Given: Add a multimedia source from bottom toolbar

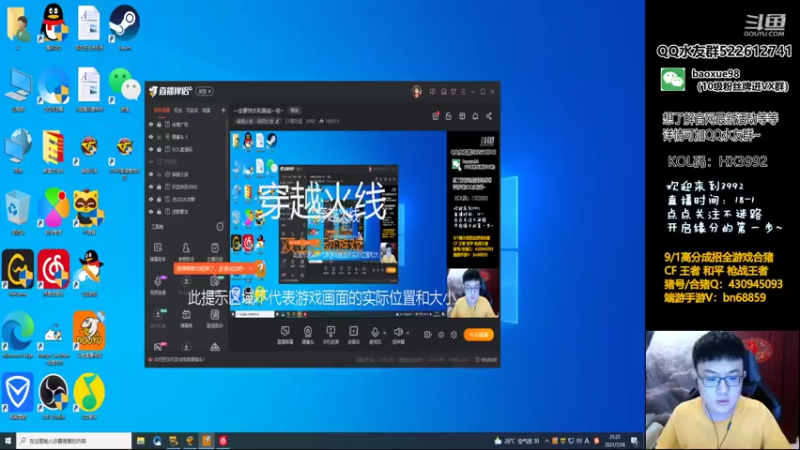Looking at the screenshot, I should 353,335.
